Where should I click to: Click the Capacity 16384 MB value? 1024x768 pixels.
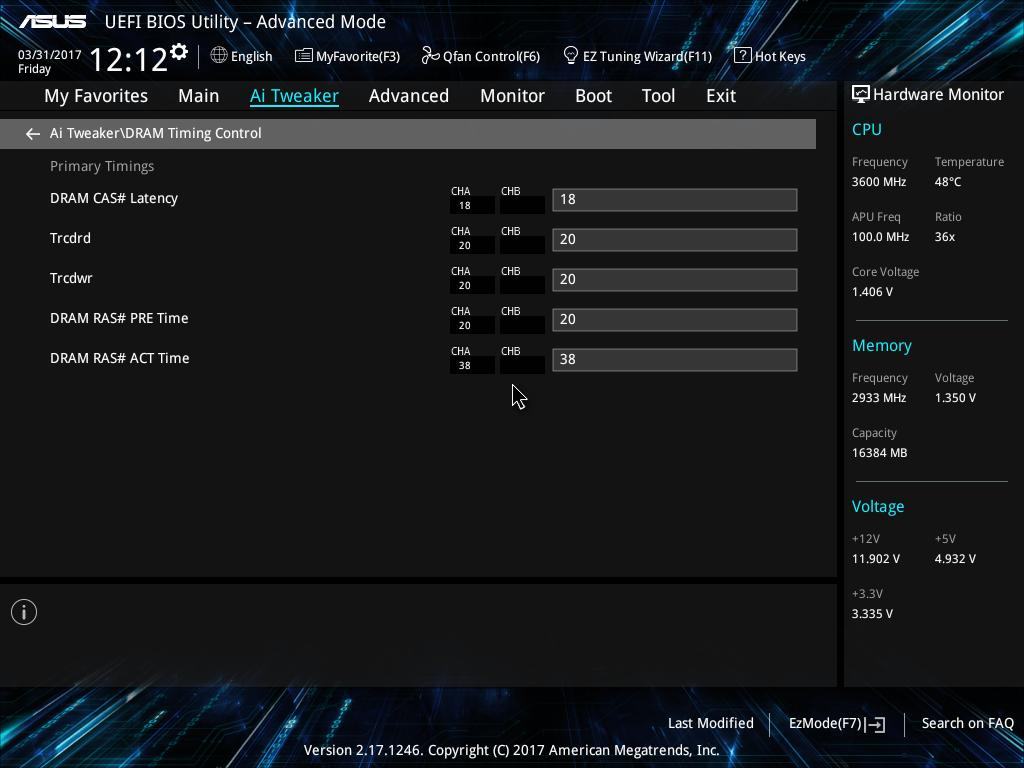[x=879, y=453]
